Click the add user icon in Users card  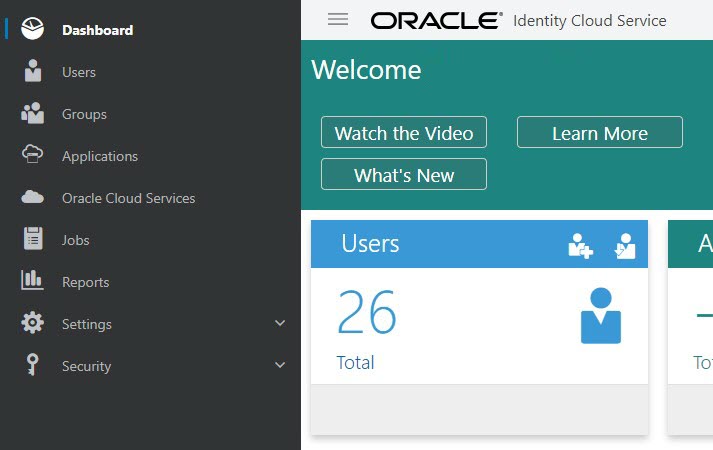point(581,245)
